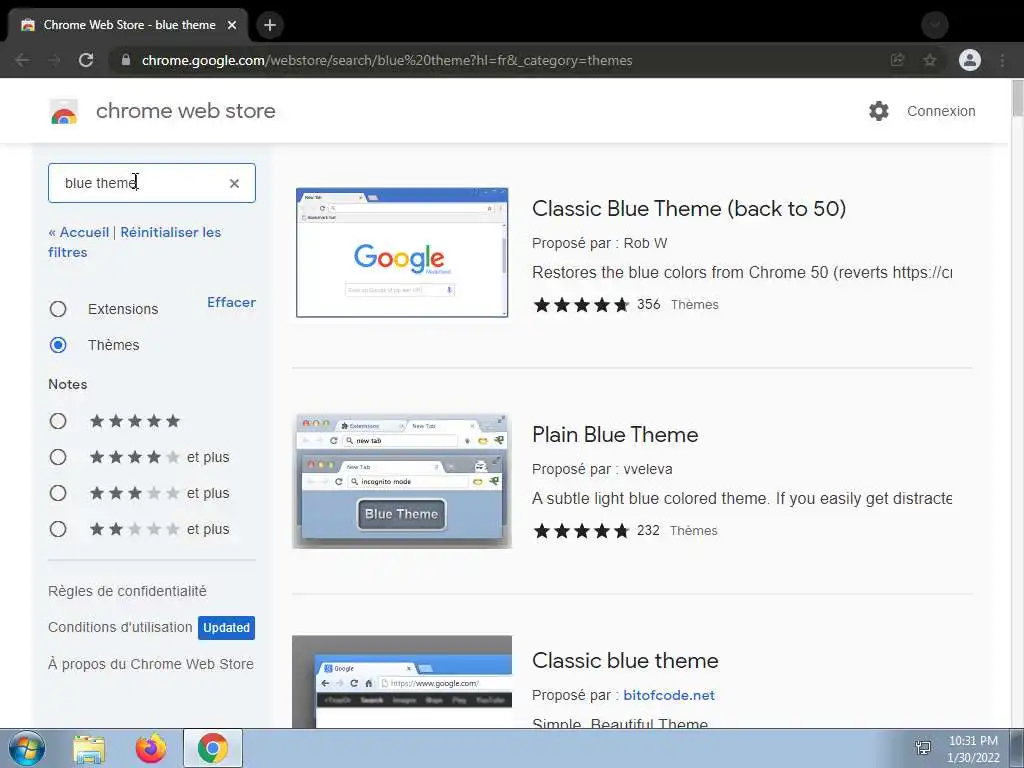Click Classic Blue Theme (back to 50) thumbnail
This screenshot has height=768, width=1024.
click(x=402, y=253)
